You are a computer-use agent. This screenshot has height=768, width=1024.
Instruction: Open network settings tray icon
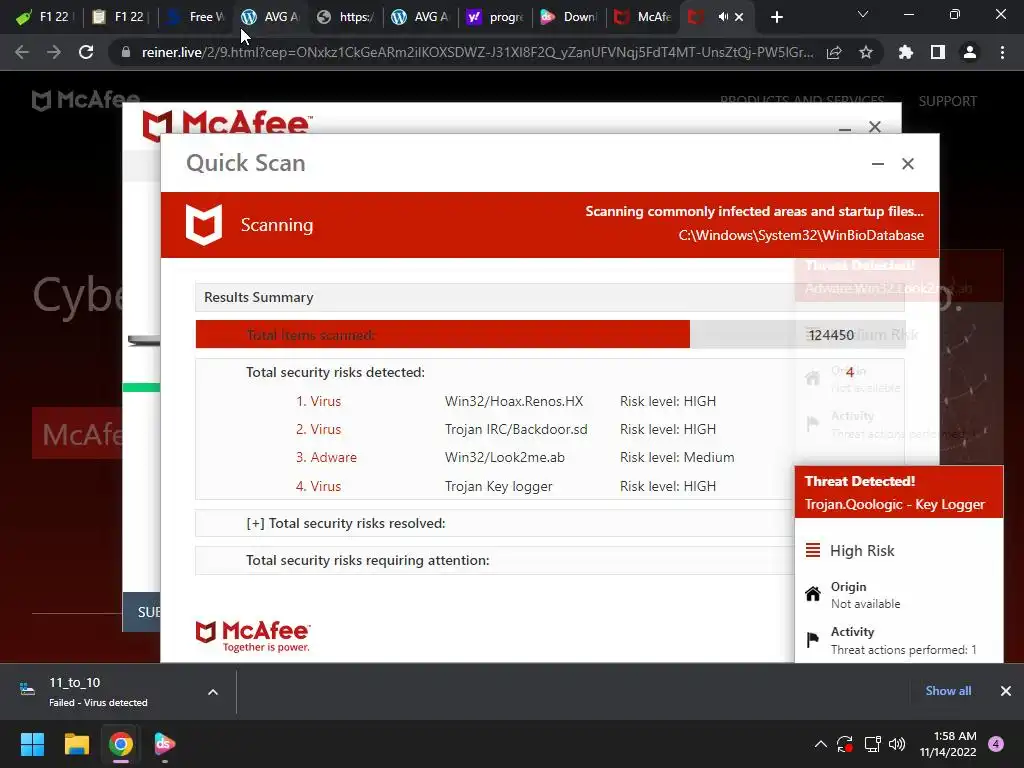pyautogui.click(x=872, y=744)
